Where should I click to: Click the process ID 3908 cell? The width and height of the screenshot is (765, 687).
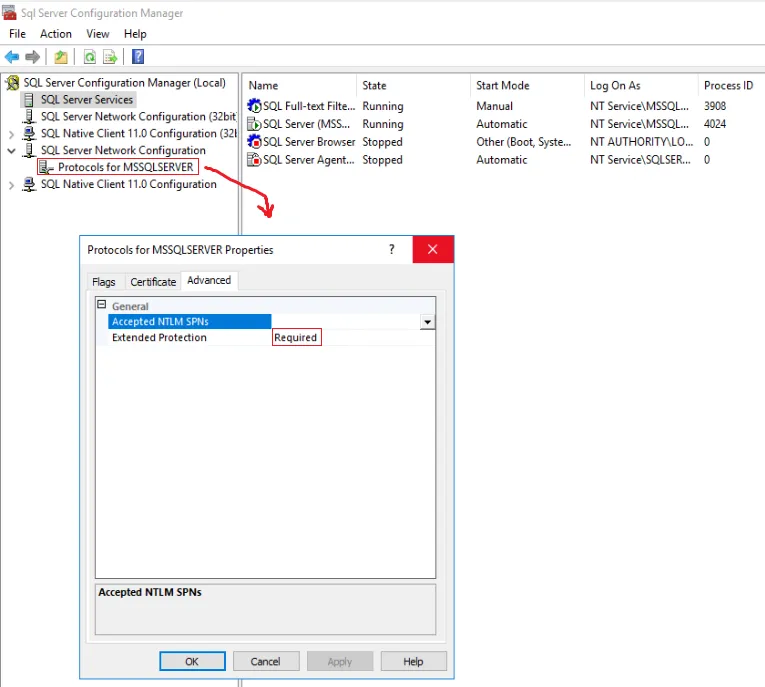click(715, 106)
